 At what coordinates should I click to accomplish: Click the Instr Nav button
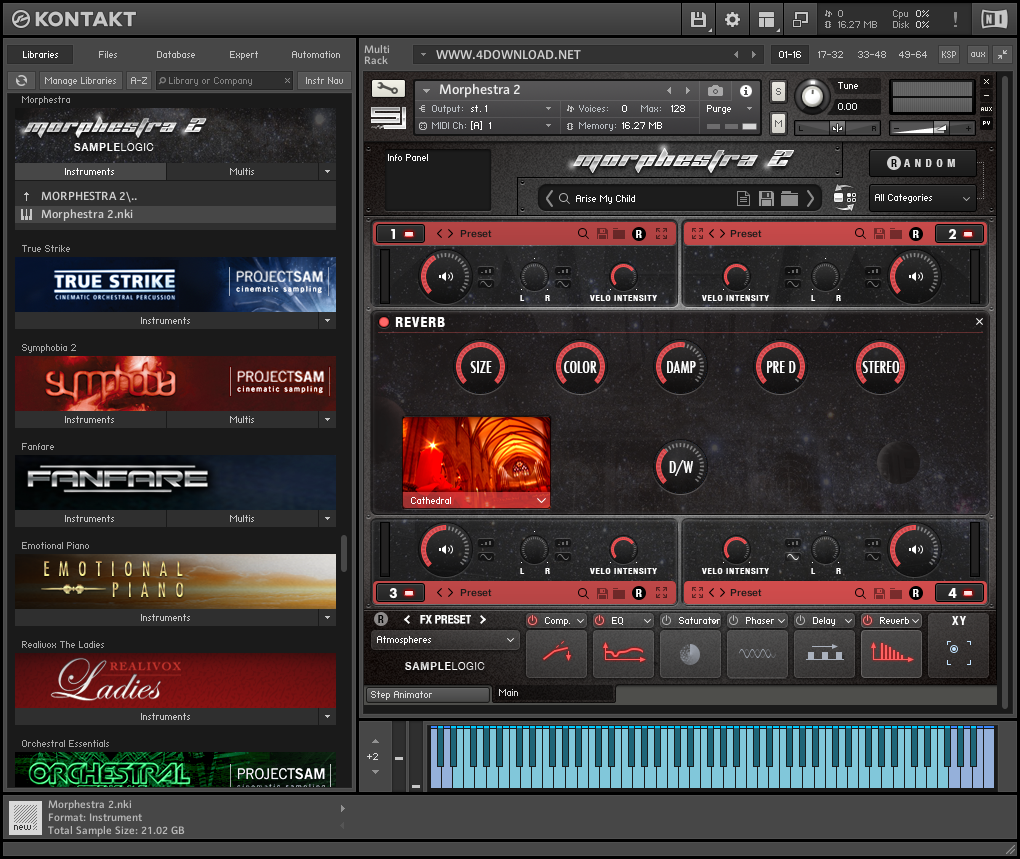[x=324, y=81]
